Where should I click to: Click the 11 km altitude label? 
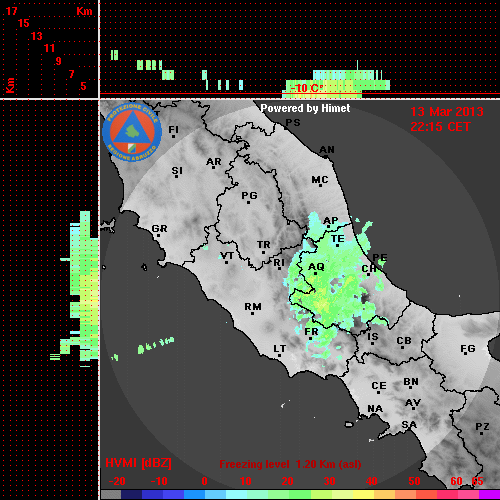coord(49,48)
